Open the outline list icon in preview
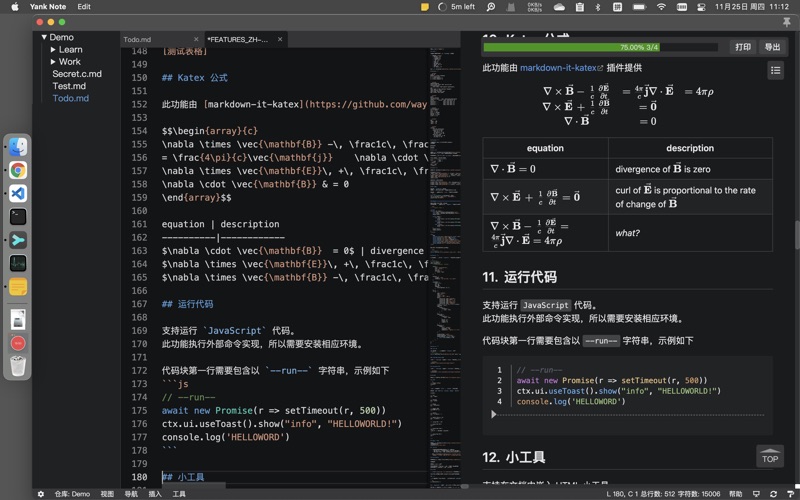This screenshot has width=800, height=500. click(775, 70)
